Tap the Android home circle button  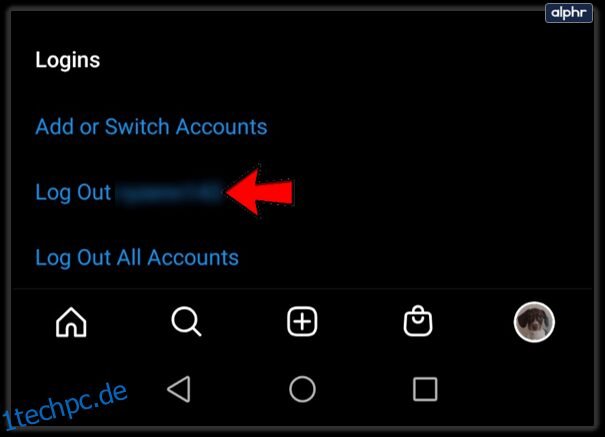302,389
